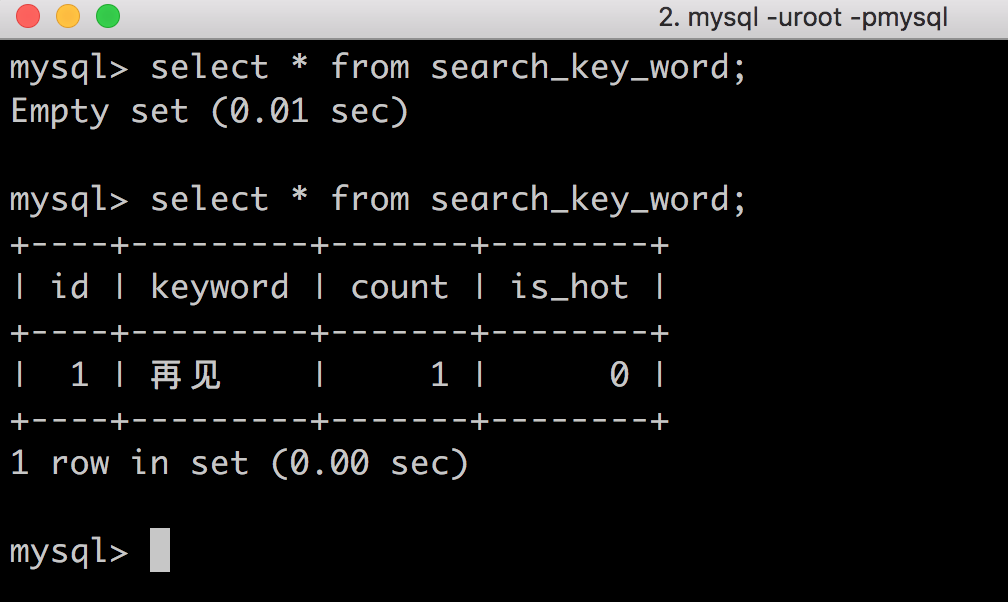Click the last empty mysql> prompt text
Image resolution: width=1008 pixels, height=602 pixels.
click(x=69, y=552)
